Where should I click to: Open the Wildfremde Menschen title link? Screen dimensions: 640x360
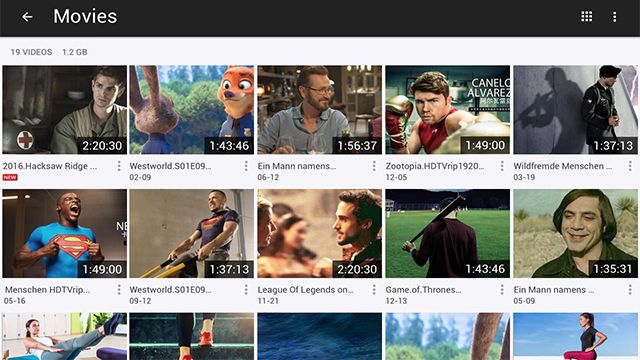click(562, 166)
